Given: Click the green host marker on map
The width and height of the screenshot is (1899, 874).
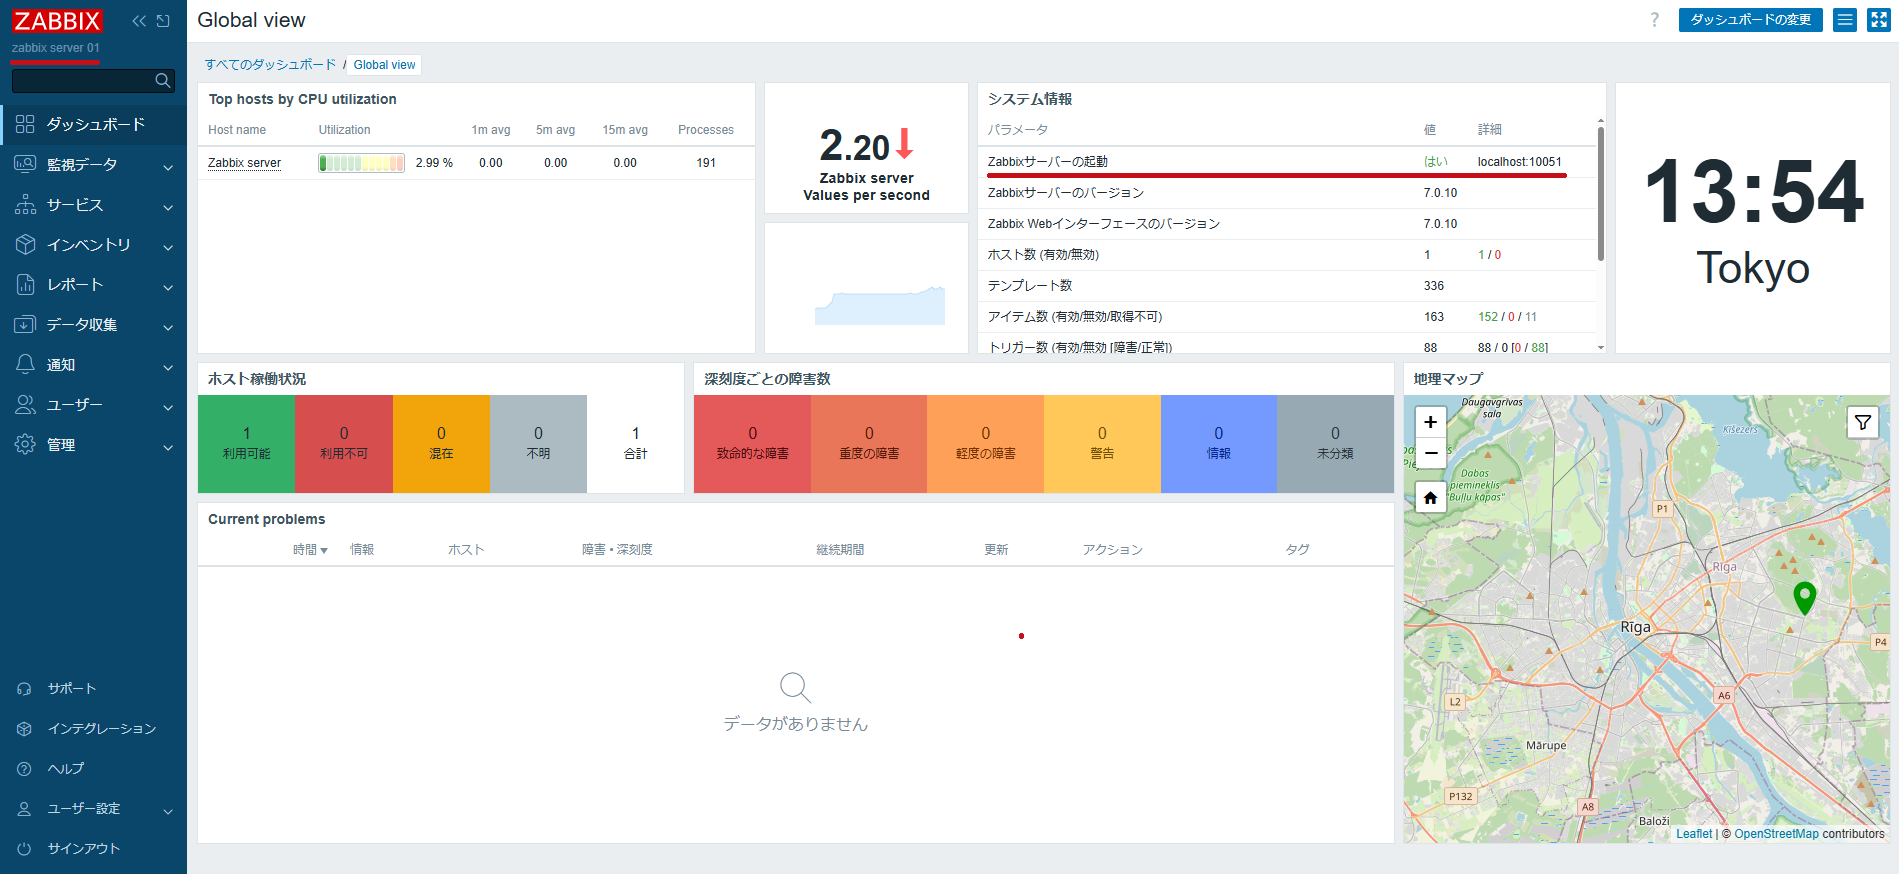Looking at the screenshot, I should (x=1805, y=598).
